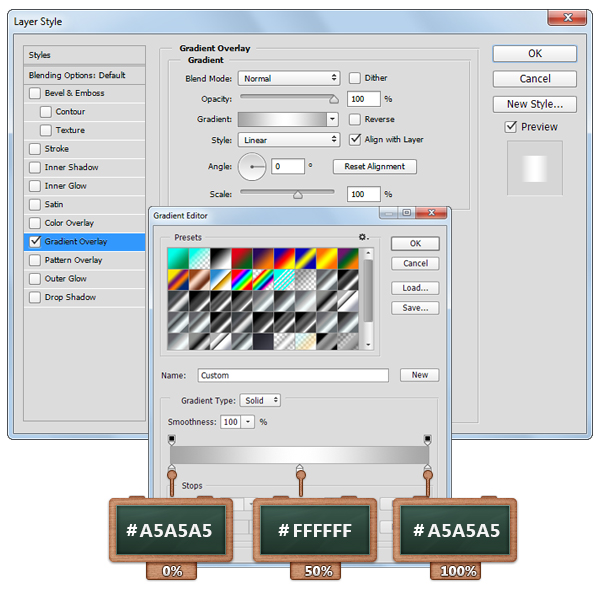Click the Reset Alignment button
This screenshot has width=600, height=600.
coord(375,167)
